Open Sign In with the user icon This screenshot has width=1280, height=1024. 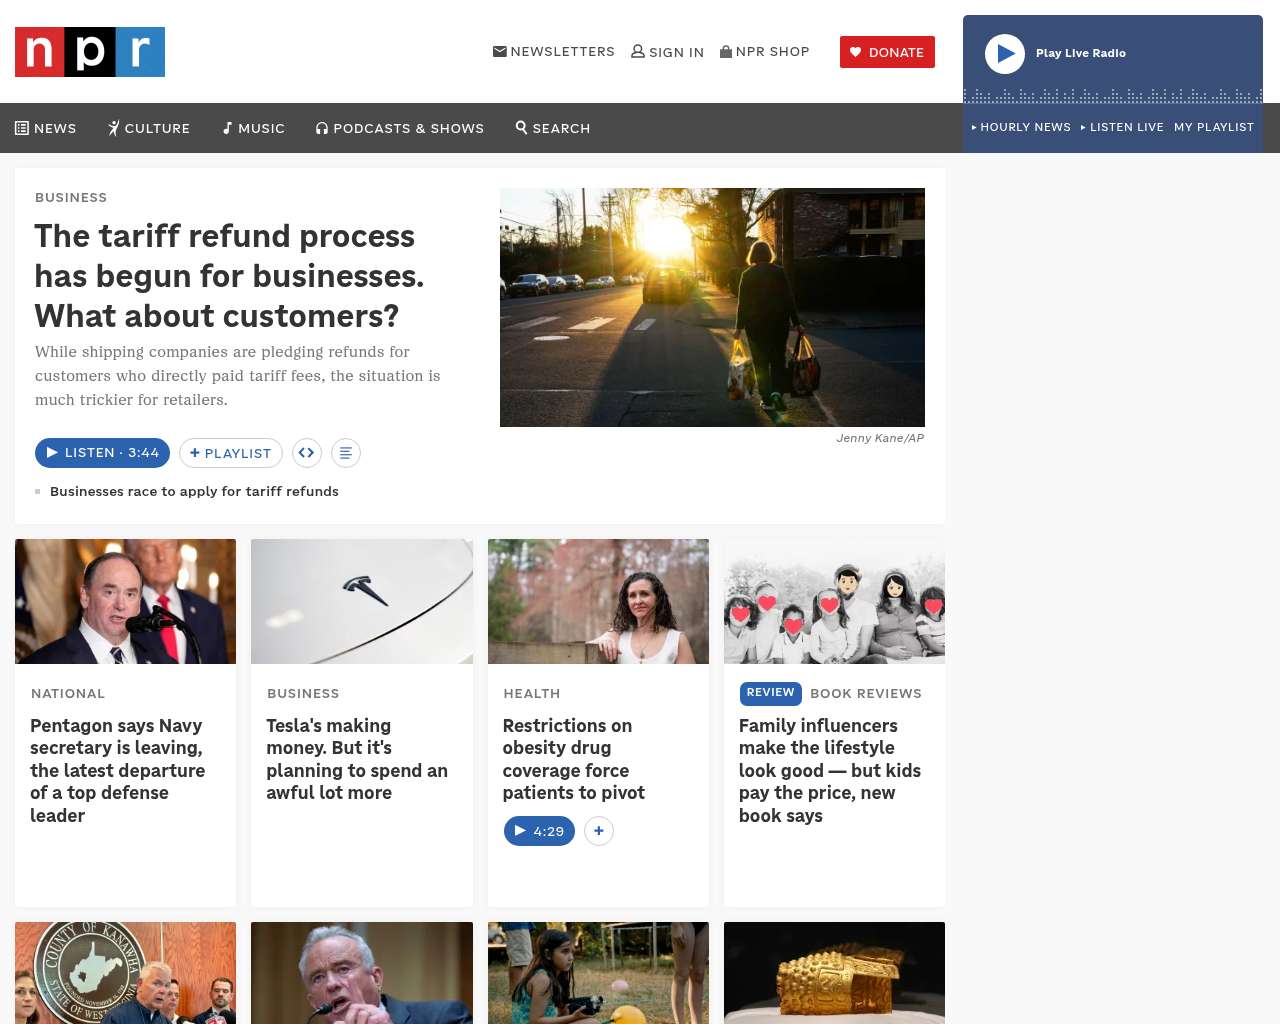667,52
